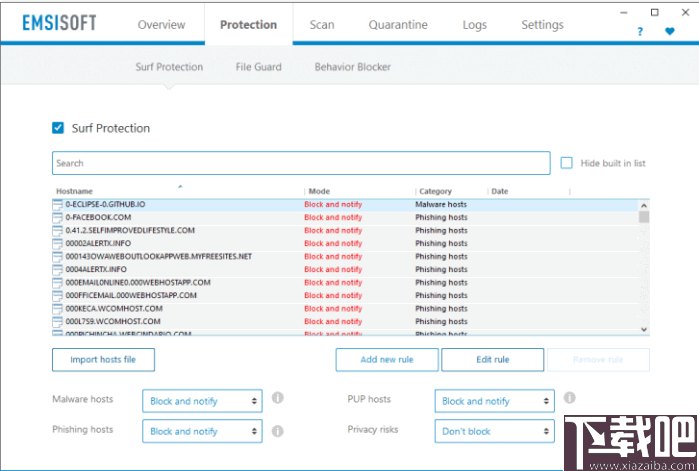Click the blue heart icon
The image size is (699, 471).
coord(670,31)
